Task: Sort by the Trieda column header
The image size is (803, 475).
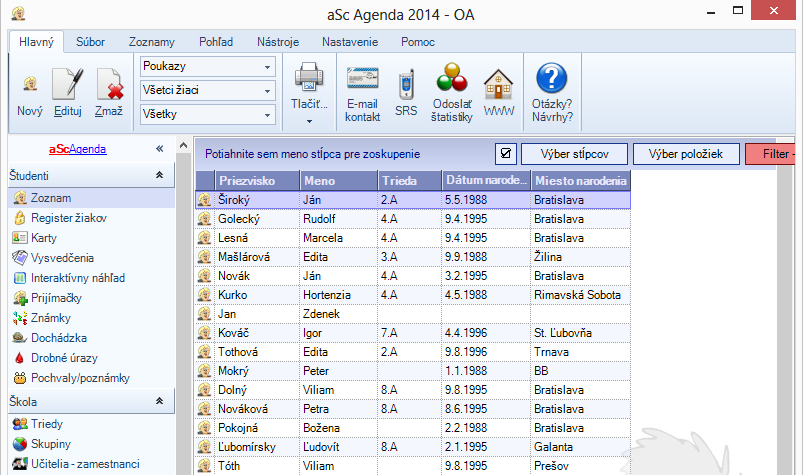Action: pyautogui.click(x=410, y=181)
